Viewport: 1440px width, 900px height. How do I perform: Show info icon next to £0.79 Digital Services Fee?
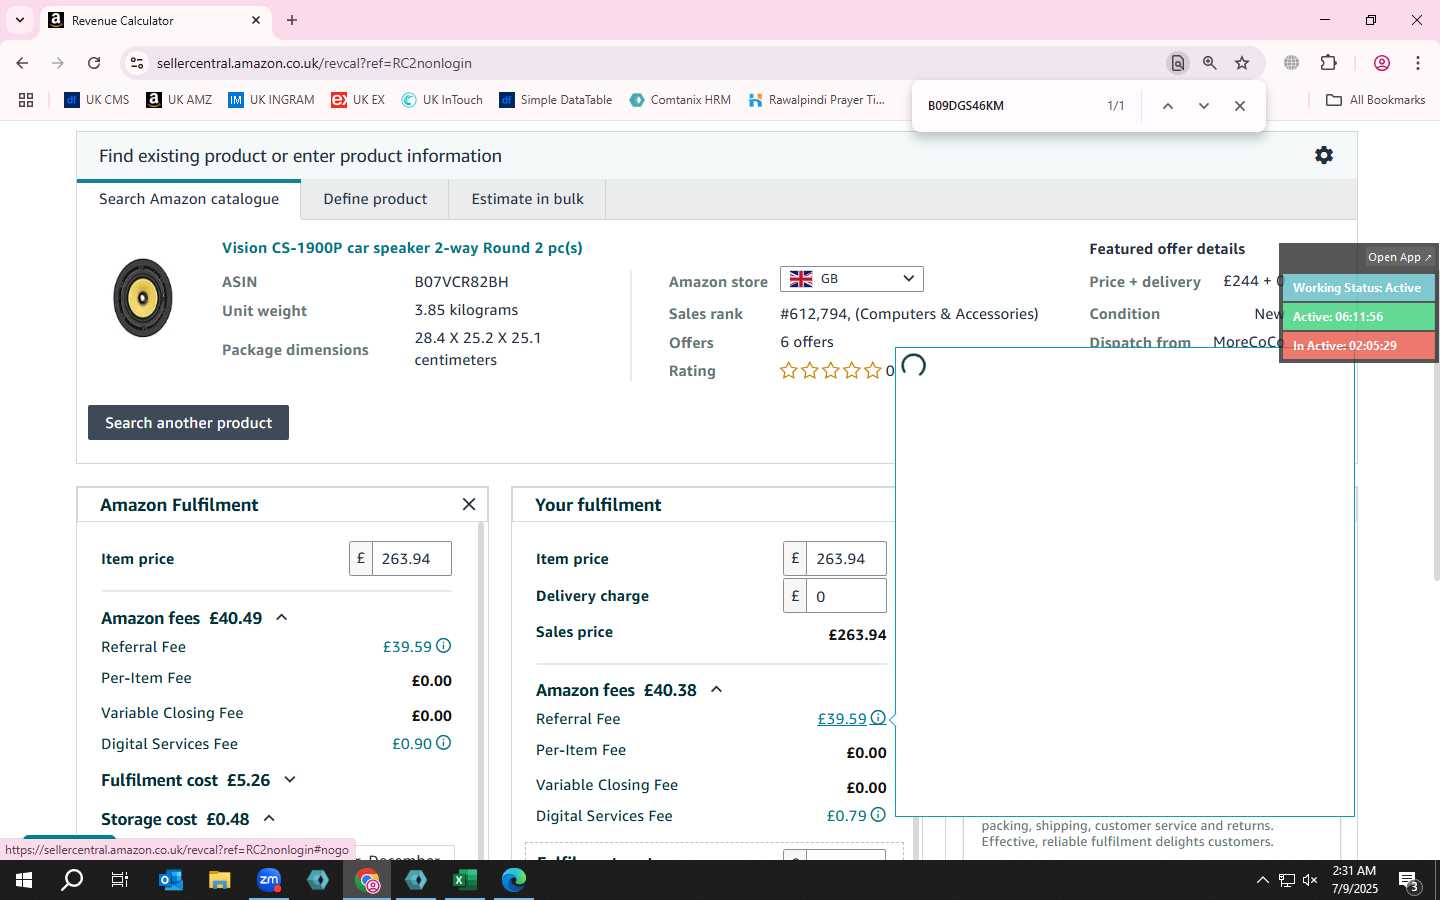coord(878,815)
